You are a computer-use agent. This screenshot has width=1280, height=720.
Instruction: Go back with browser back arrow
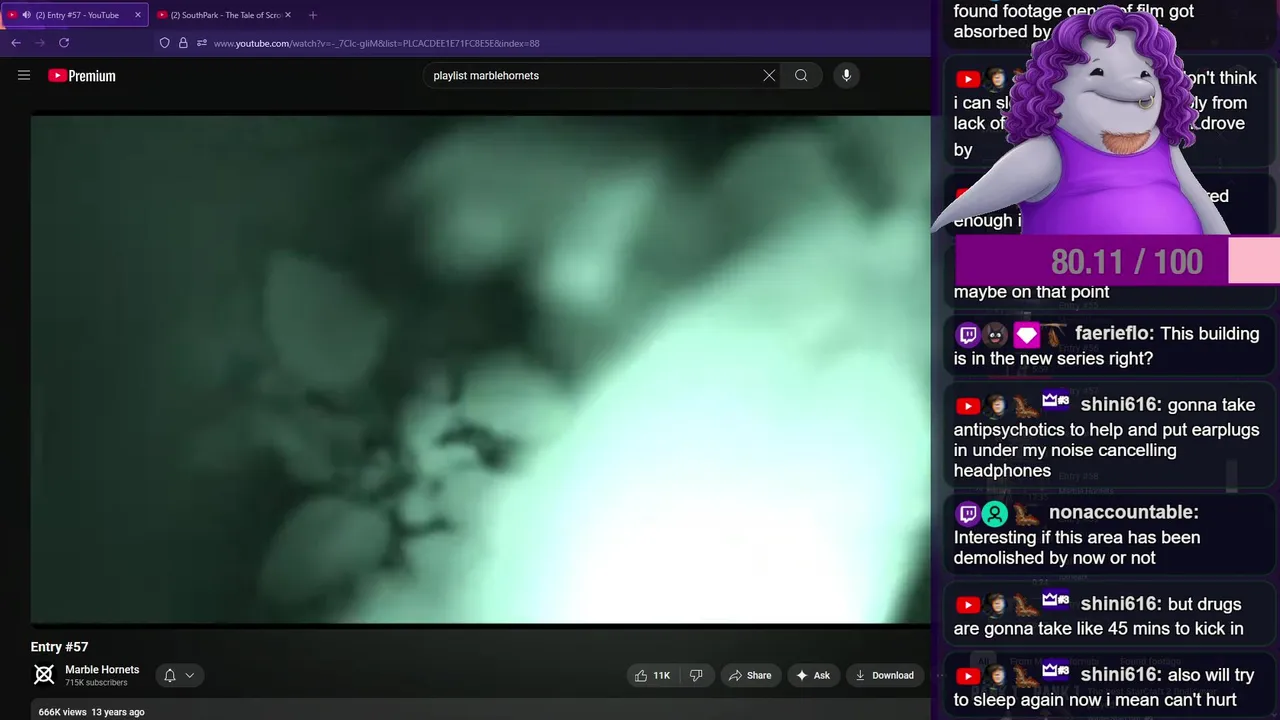pos(15,43)
